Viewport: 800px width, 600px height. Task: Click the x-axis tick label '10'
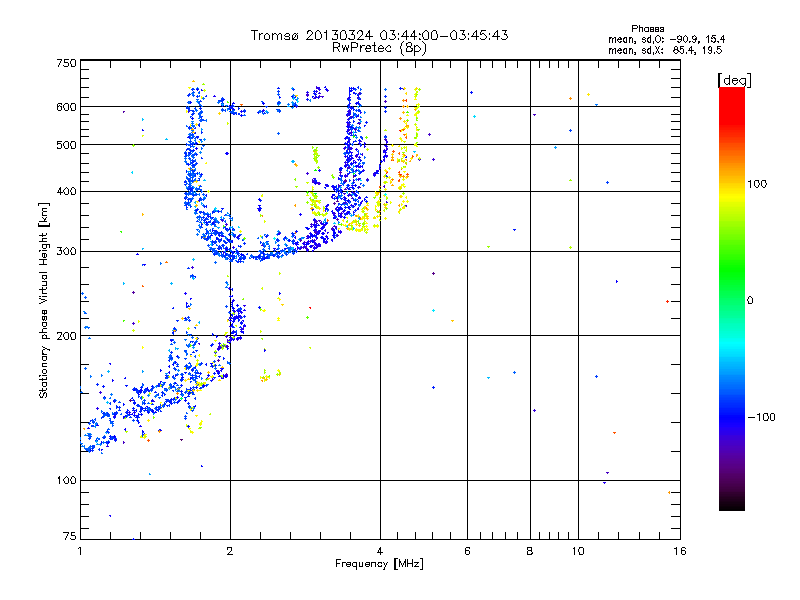pos(578,551)
